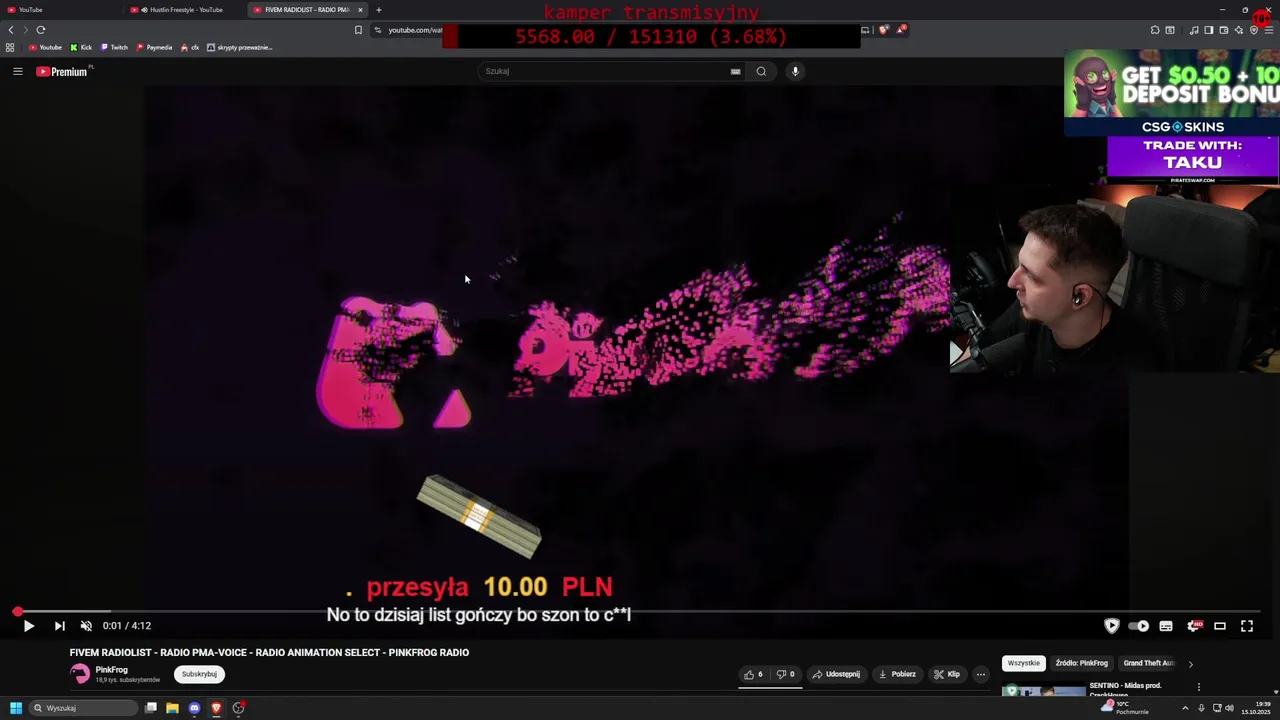1280x720 pixels.
Task: Select the Źródło: PinkFrog filter chip
Action: pos(1081,663)
